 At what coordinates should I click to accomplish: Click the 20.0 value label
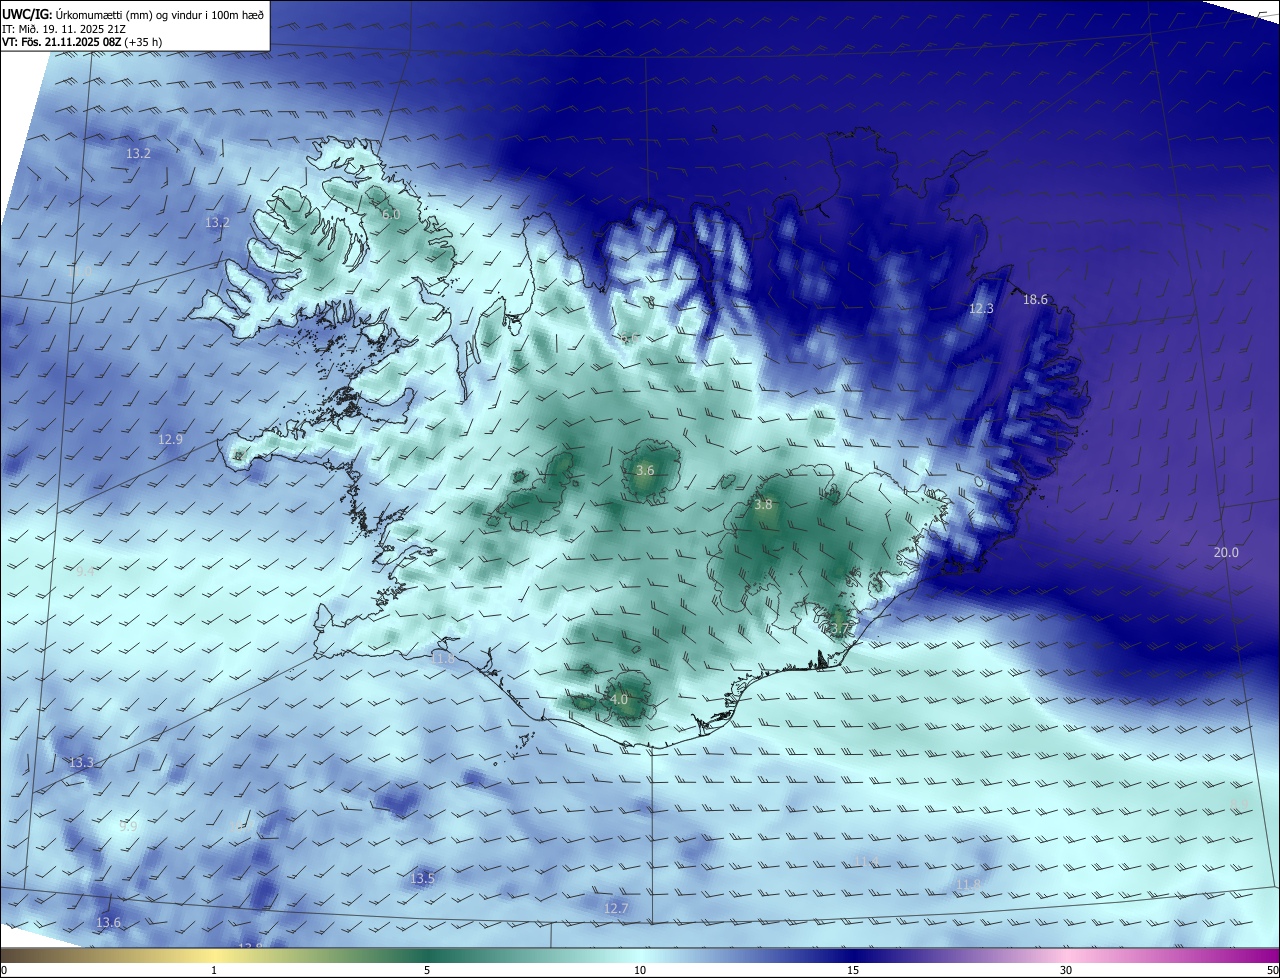point(1226,552)
